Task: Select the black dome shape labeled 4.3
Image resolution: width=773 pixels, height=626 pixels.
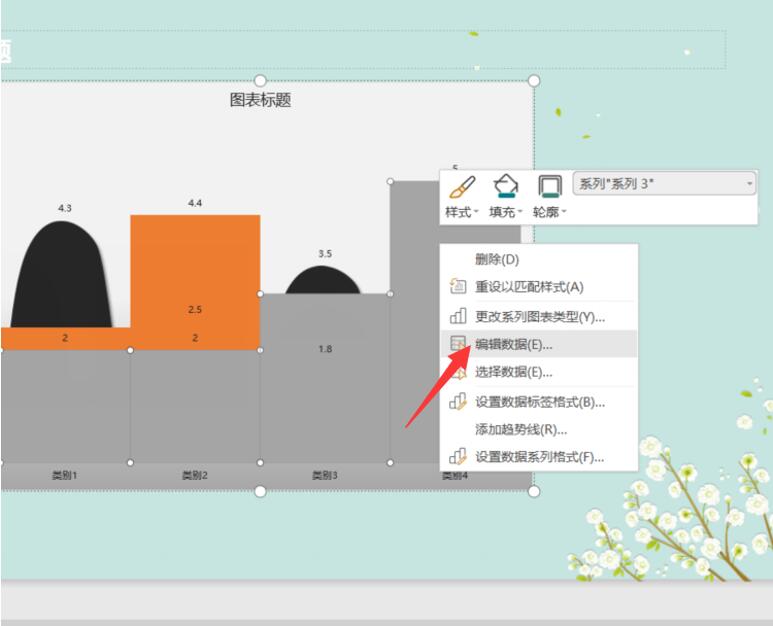Action: [x=62, y=275]
